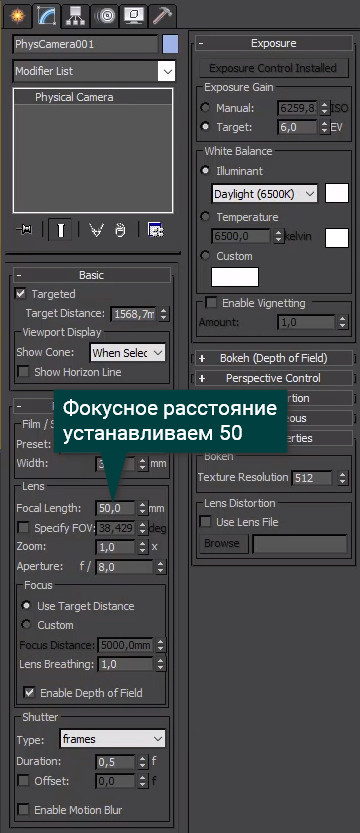Screen dimensions: 360x833
Task: Open the Modifier List dropdown
Action: click(x=94, y=71)
